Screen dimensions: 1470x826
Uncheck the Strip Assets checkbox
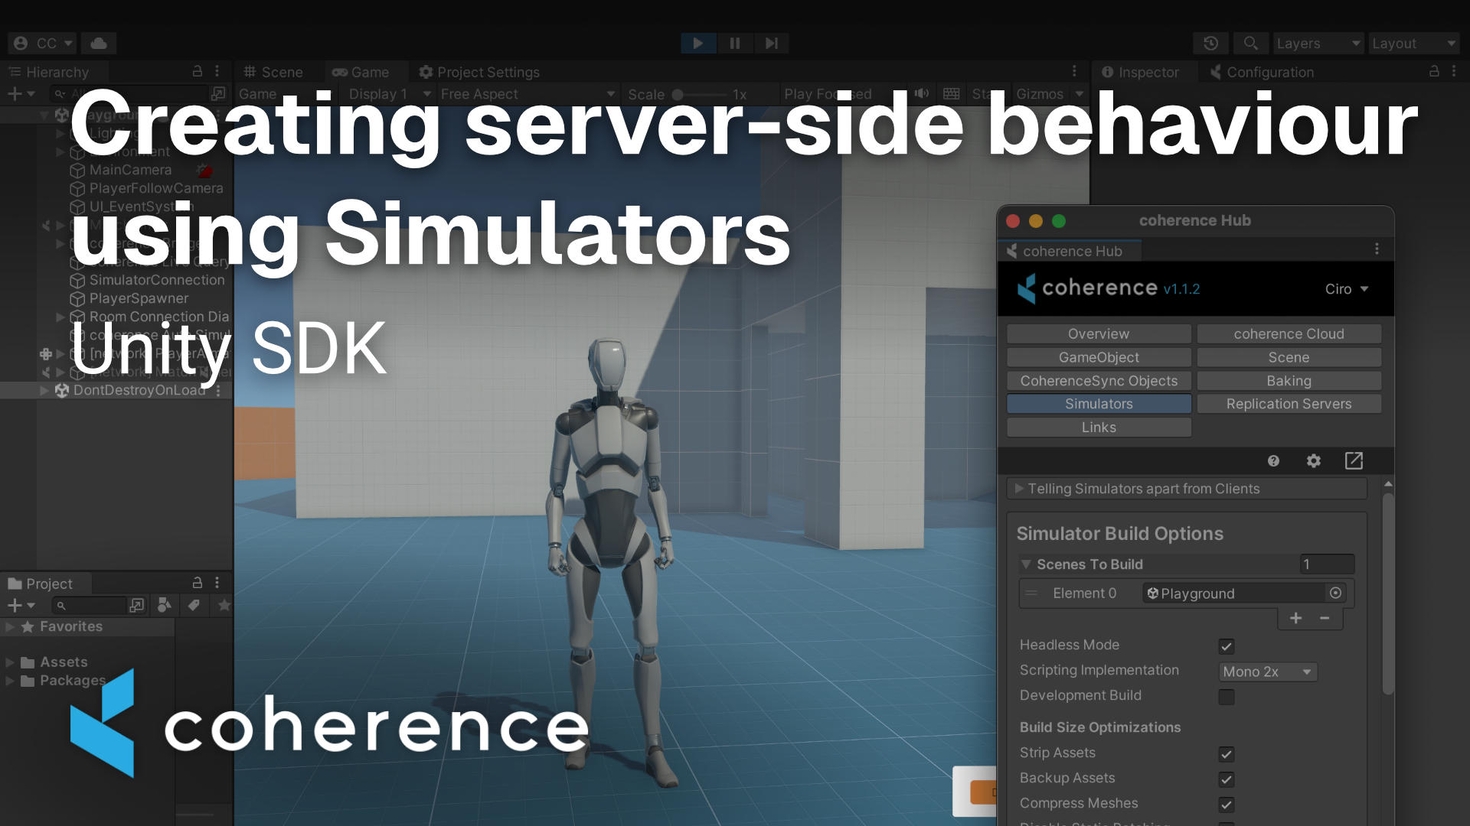(x=1226, y=754)
